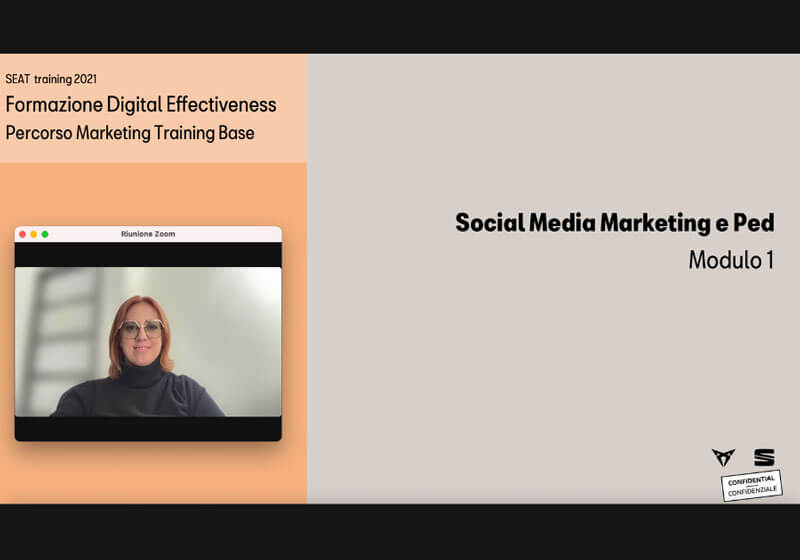Click the CUPRA logo icon
The image size is (800, 560).
pos(723,457)
